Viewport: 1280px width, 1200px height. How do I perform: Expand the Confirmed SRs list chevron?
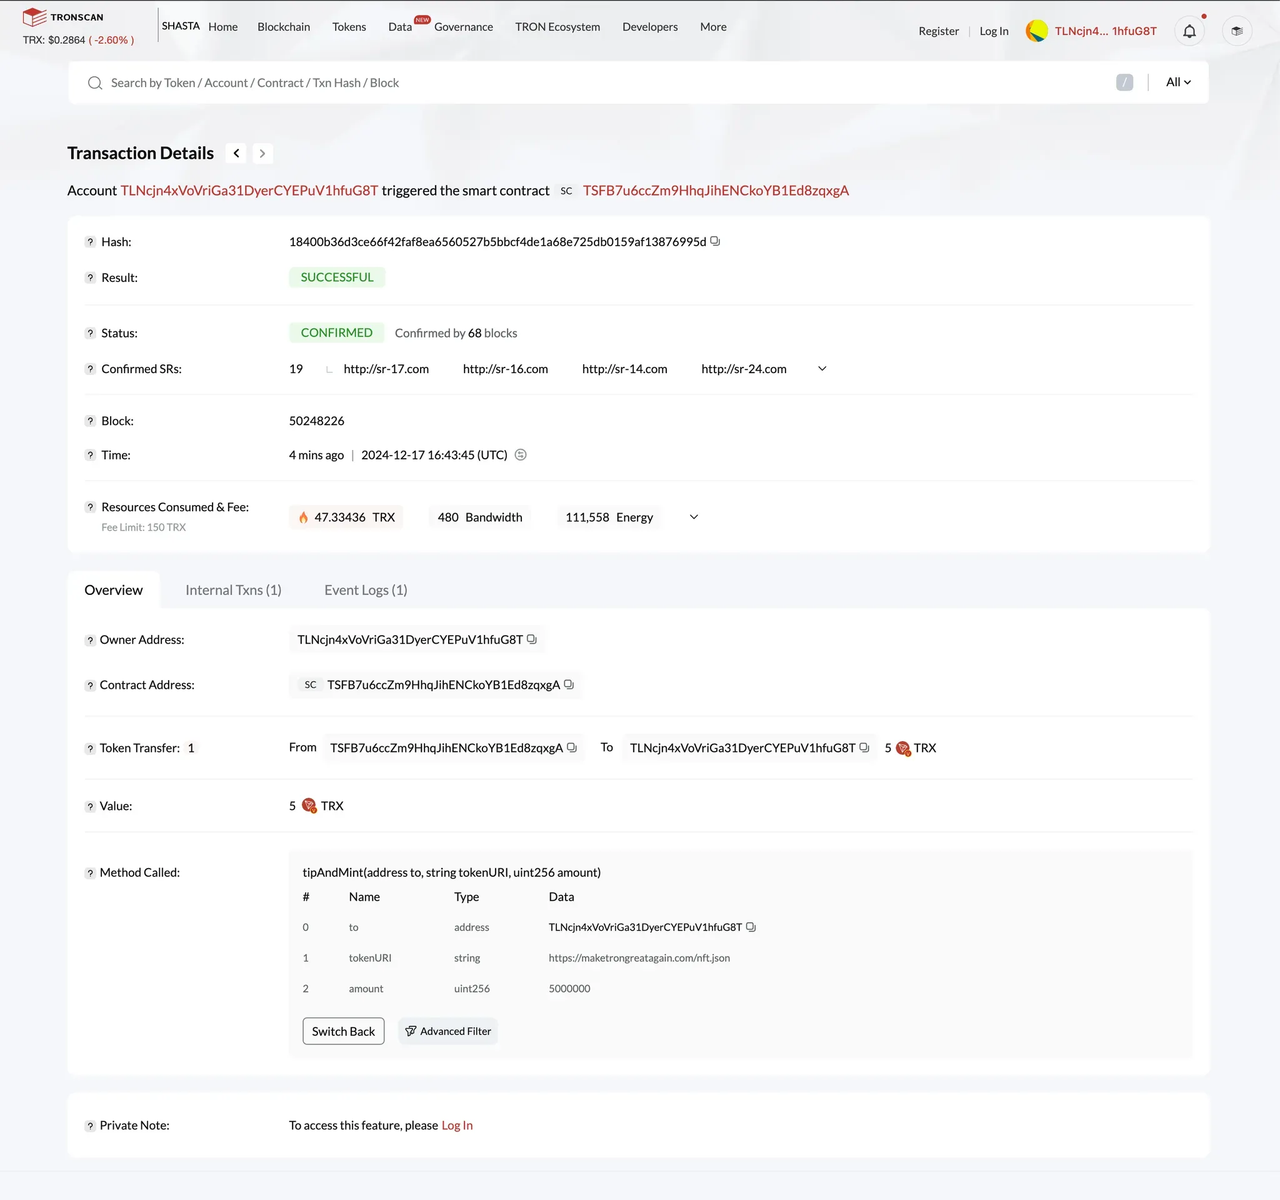coord(822,369)
